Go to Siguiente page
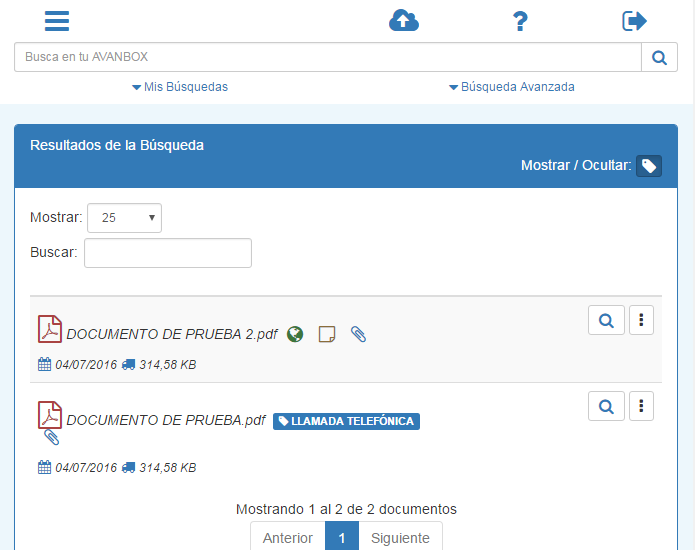The width and height of the screenshot is (695, 550). pos(400,537)
